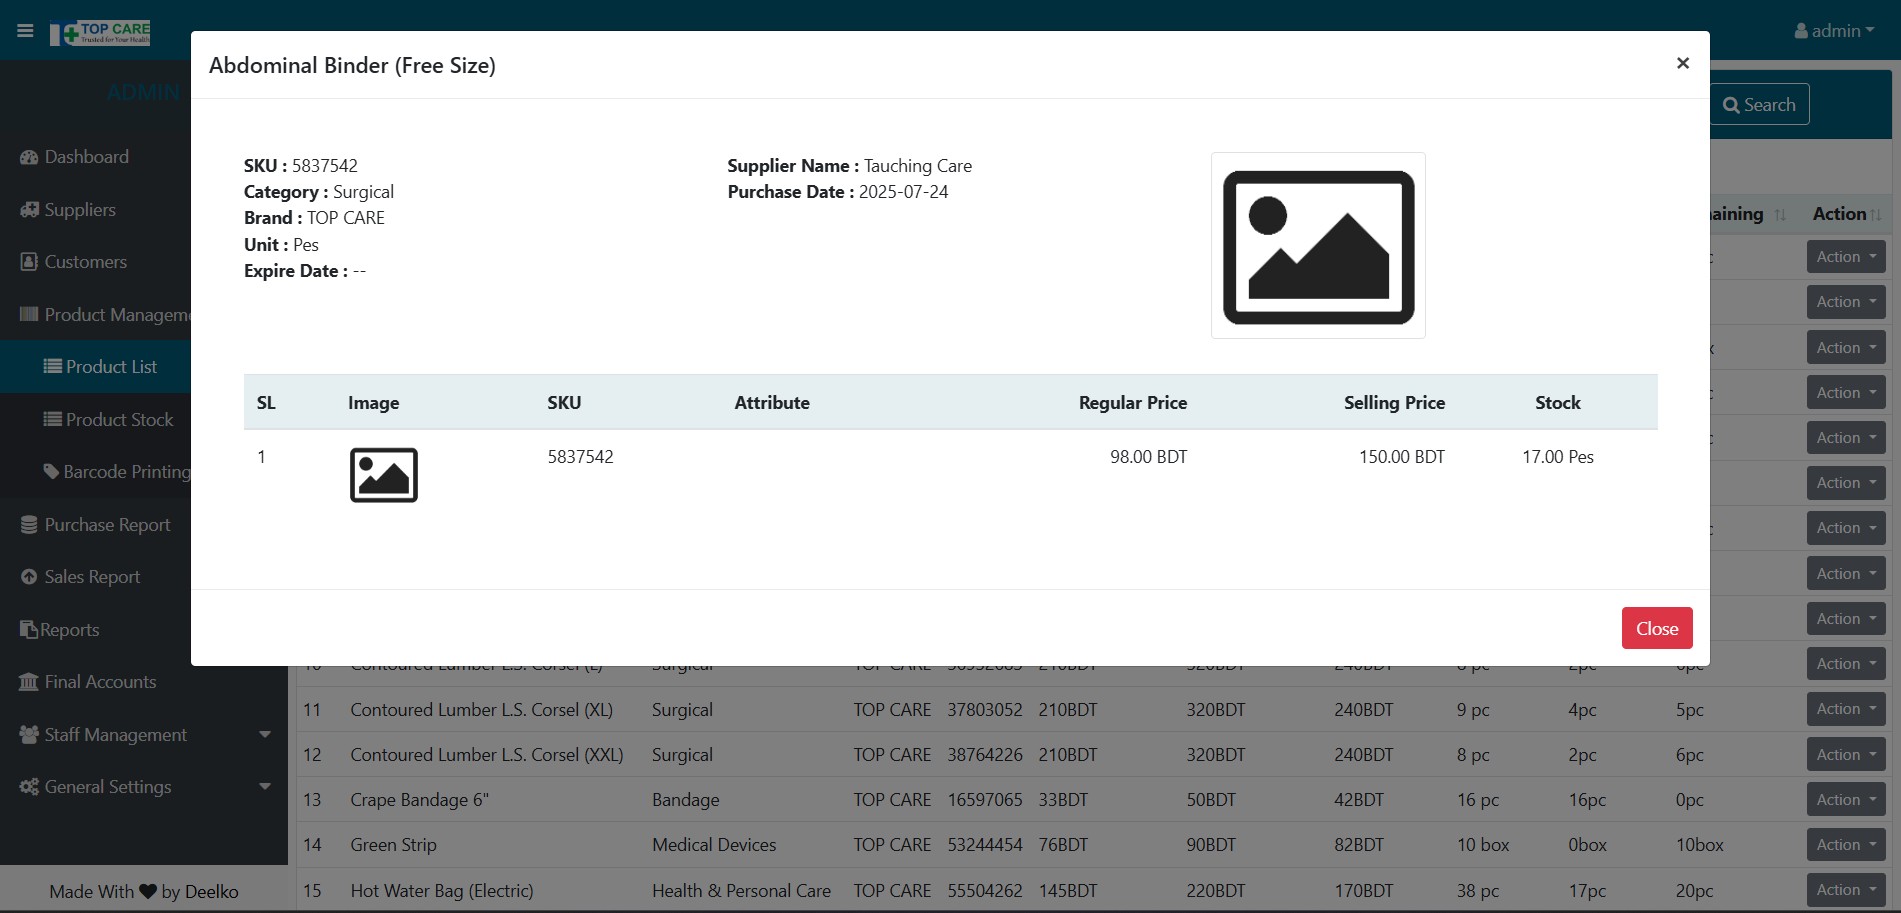1901x913 pixels.
Task: Click the Suppliers truck icon
Action: (x=29, y=210)
